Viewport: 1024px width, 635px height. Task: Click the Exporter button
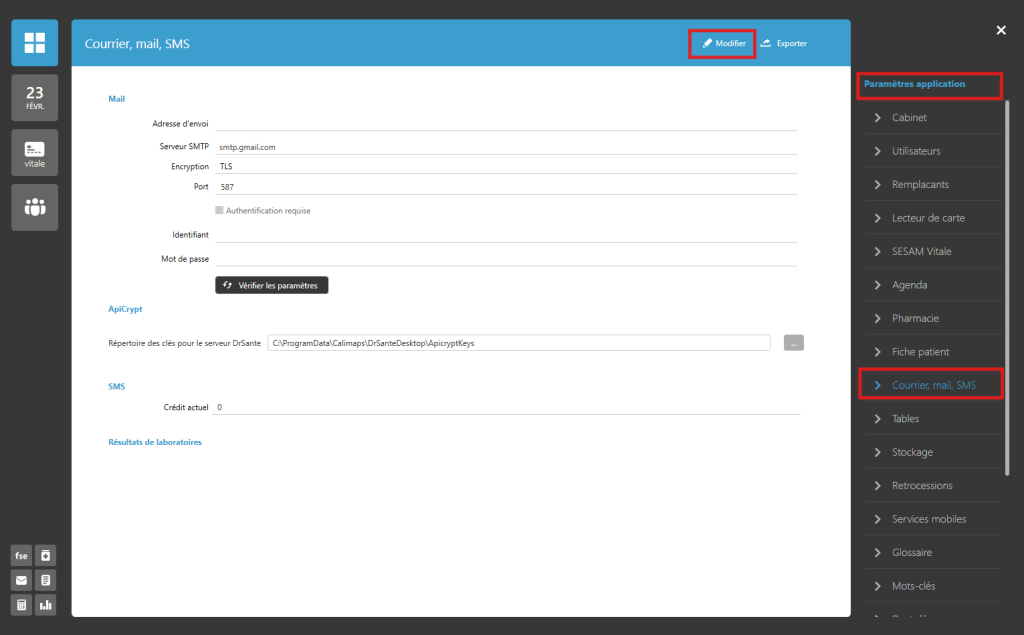783,44
